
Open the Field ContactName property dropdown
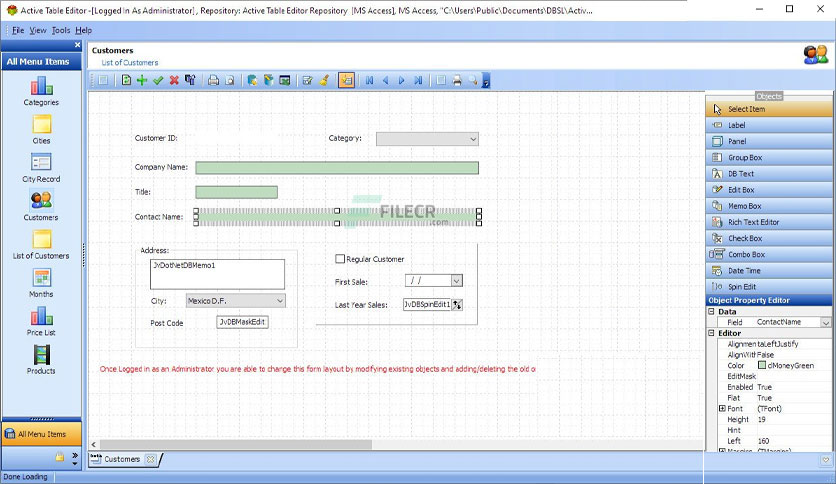point(825,322)
